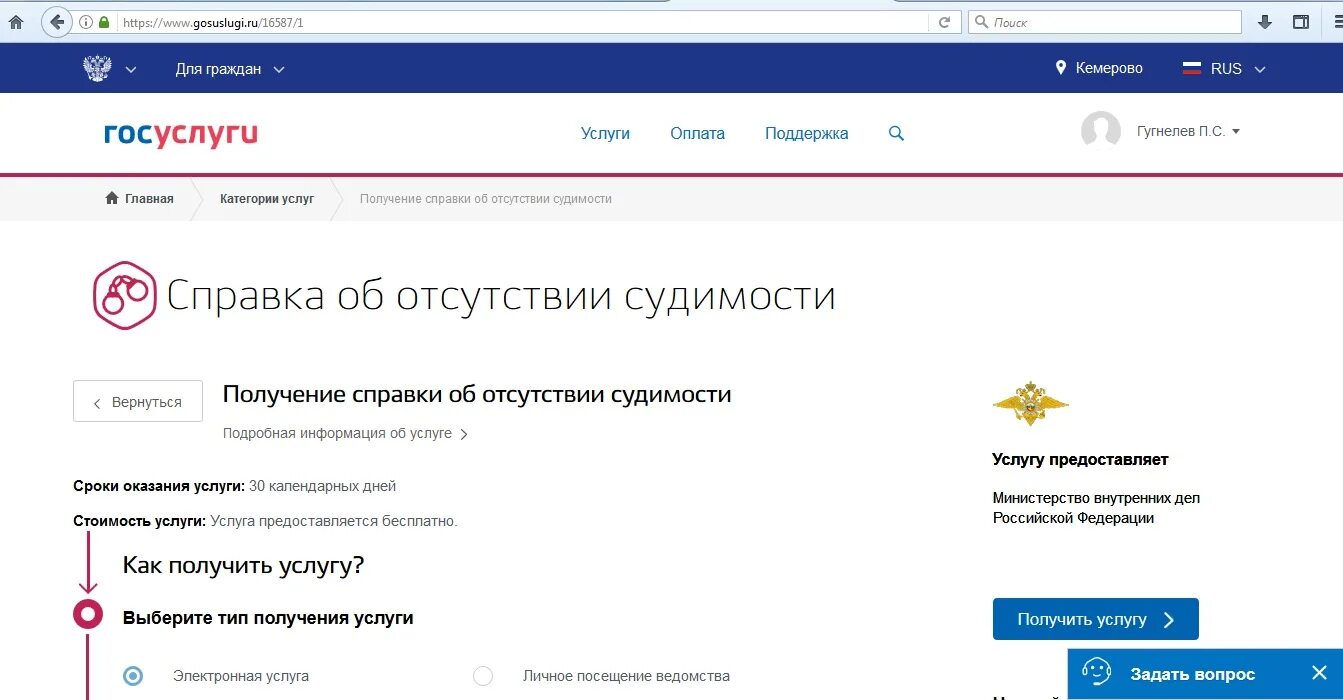The height and width of the screenshot is (700, 1343).
Task: Open Для граждан audience dropdown
Action: (x=230, y=69)
